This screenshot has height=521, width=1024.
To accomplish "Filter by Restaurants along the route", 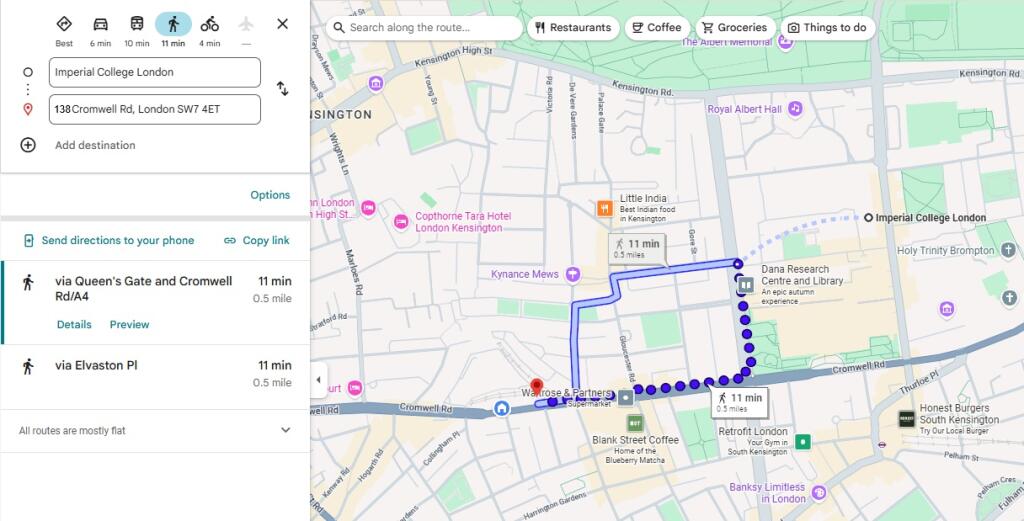I will (573, 27).
